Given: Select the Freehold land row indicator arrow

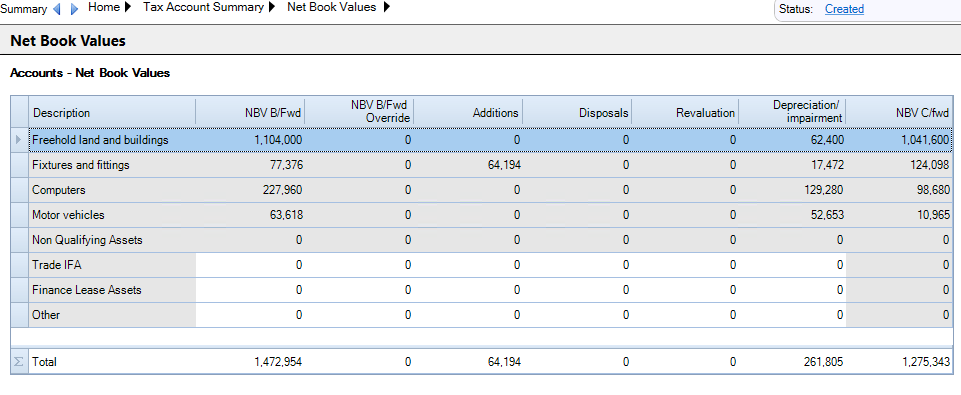Looking at the screenshot, I should (x=19, y=140).
